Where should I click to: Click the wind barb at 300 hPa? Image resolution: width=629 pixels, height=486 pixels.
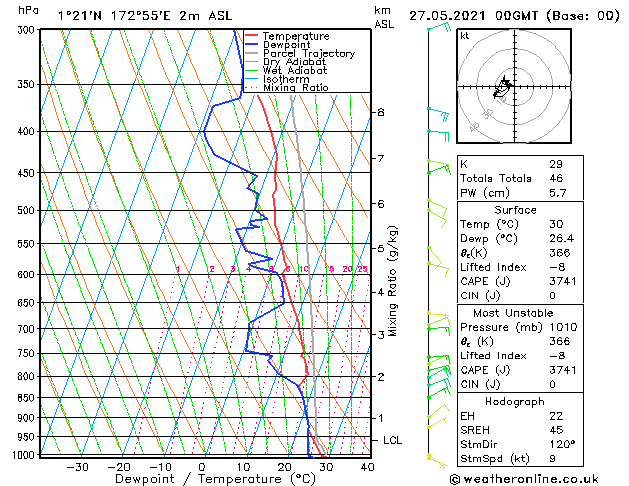click(x=440, y=27)
